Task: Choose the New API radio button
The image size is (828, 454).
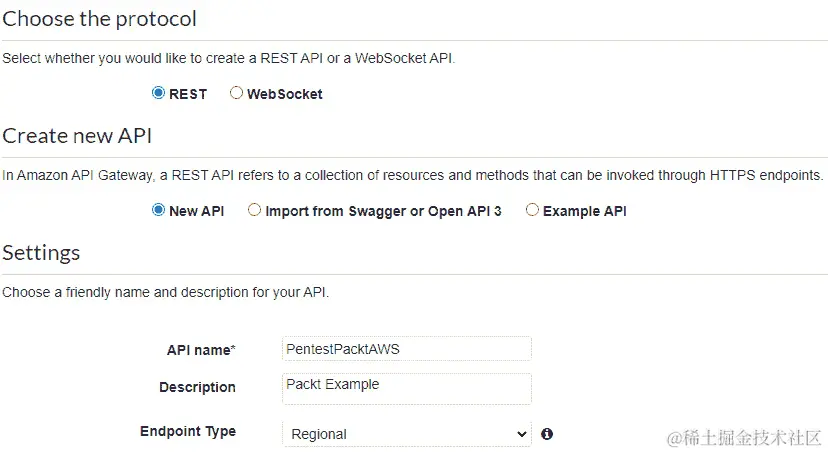Action: tap(158, 210)
